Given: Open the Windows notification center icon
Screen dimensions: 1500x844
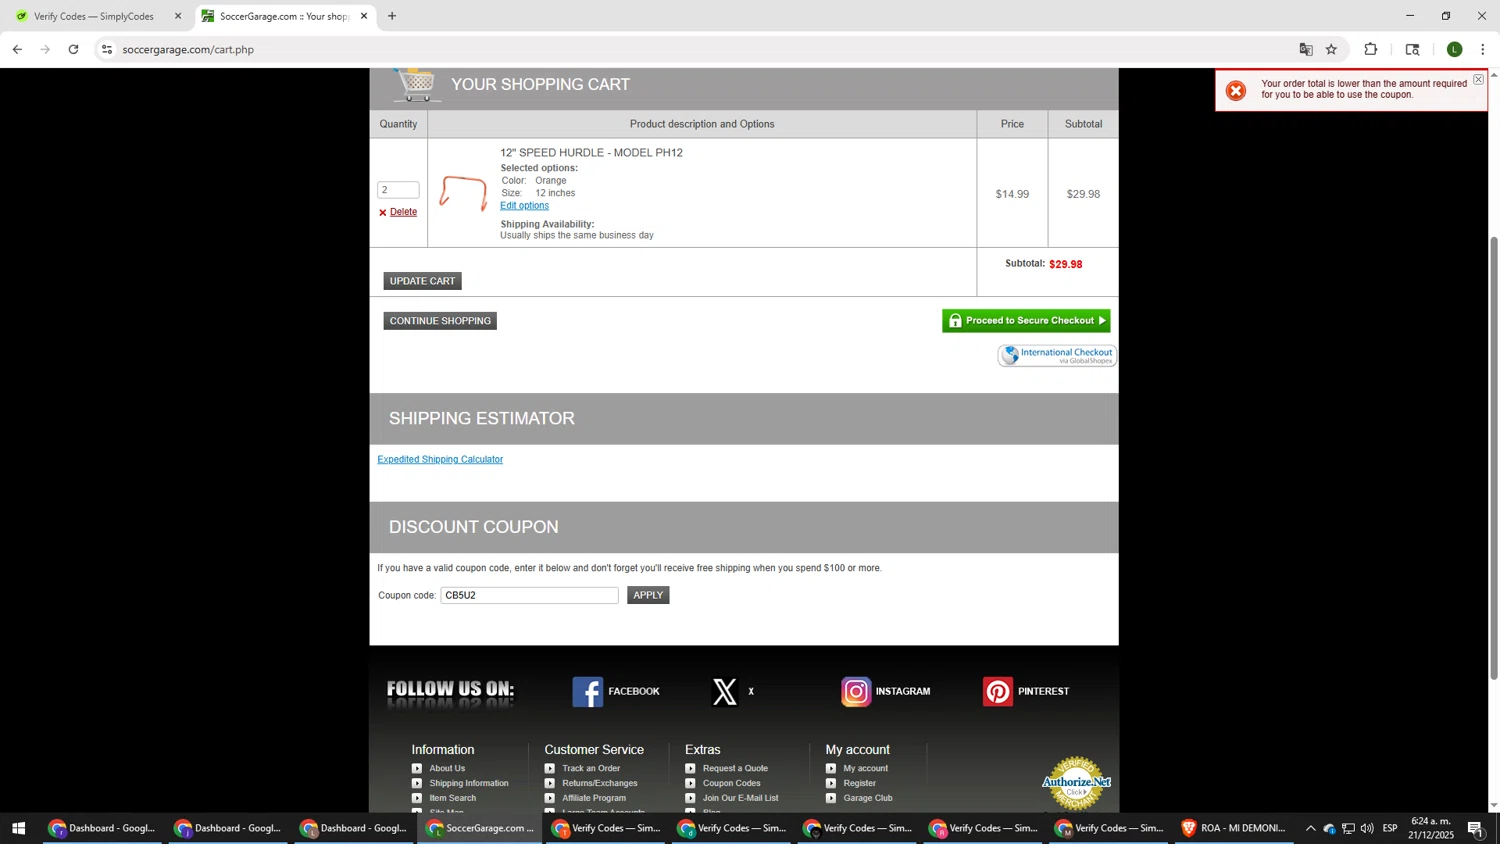Looking at the screenshot, I should [x=1476, y=828].
